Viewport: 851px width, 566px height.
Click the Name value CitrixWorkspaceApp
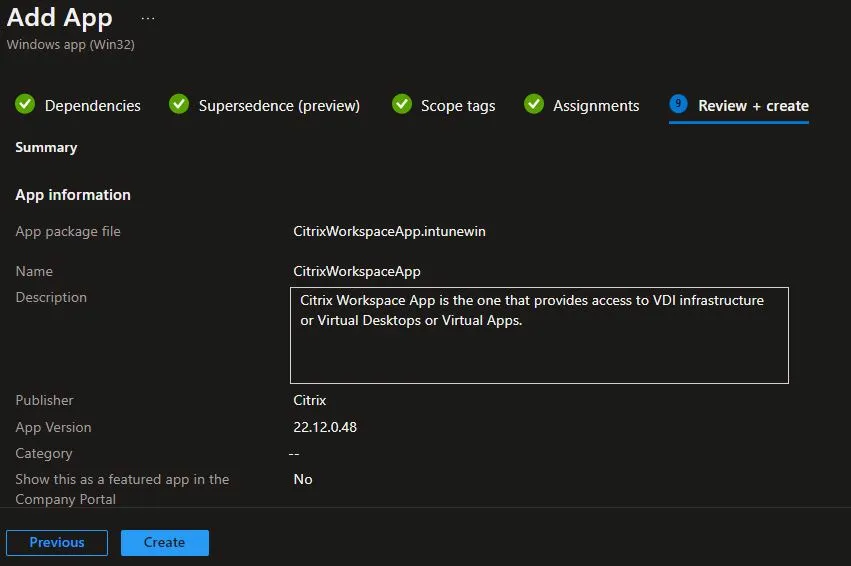[x=357, y=271]
